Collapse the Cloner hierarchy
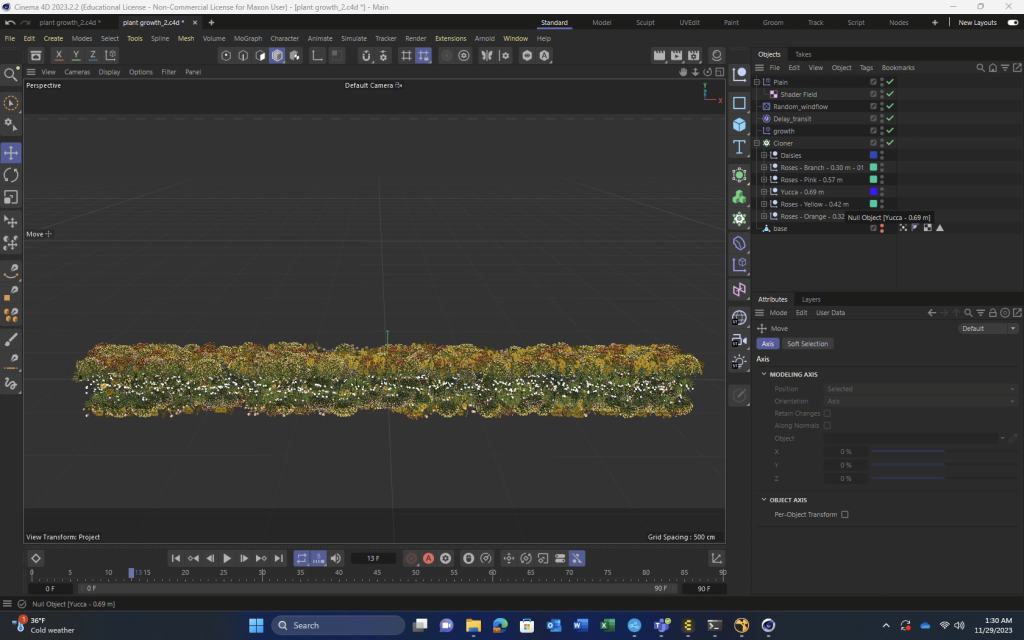Viewport: 1024px width, 640px height. pyautogui.click(x=757, y=143)
